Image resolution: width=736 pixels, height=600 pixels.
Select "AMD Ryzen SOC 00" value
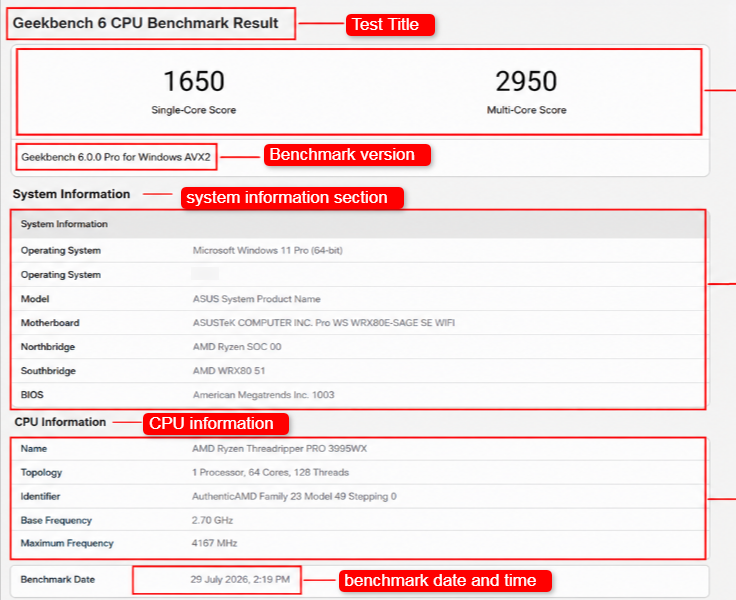pos(237,347)
